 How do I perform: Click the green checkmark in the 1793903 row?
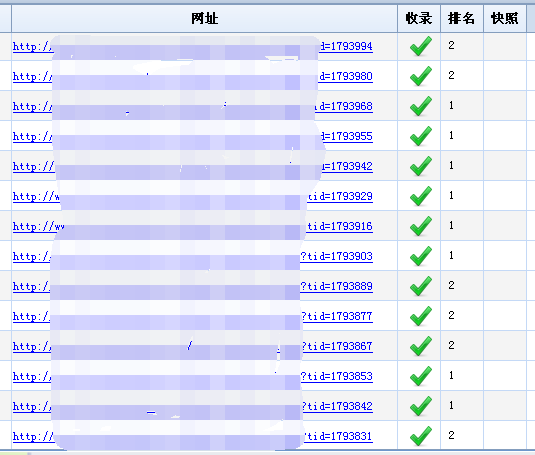pyautogui.click(x=421, y=256)
